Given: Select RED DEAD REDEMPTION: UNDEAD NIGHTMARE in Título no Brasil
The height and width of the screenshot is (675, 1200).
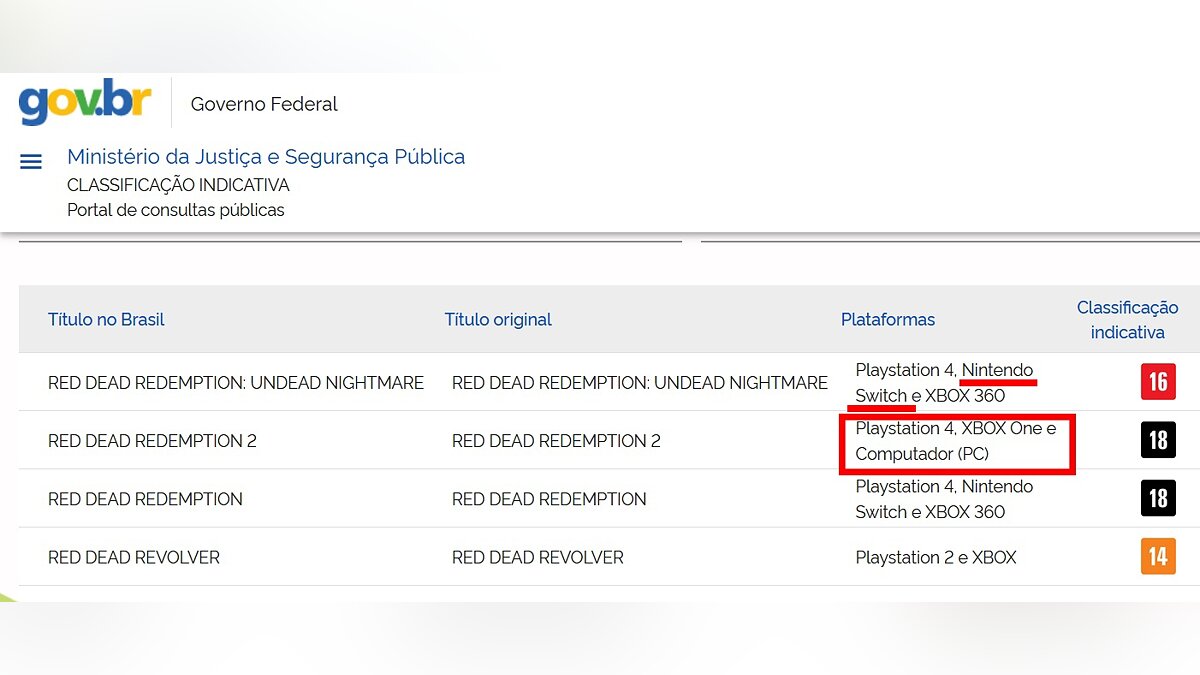Looking at the screenshot, I should [236, 383].
